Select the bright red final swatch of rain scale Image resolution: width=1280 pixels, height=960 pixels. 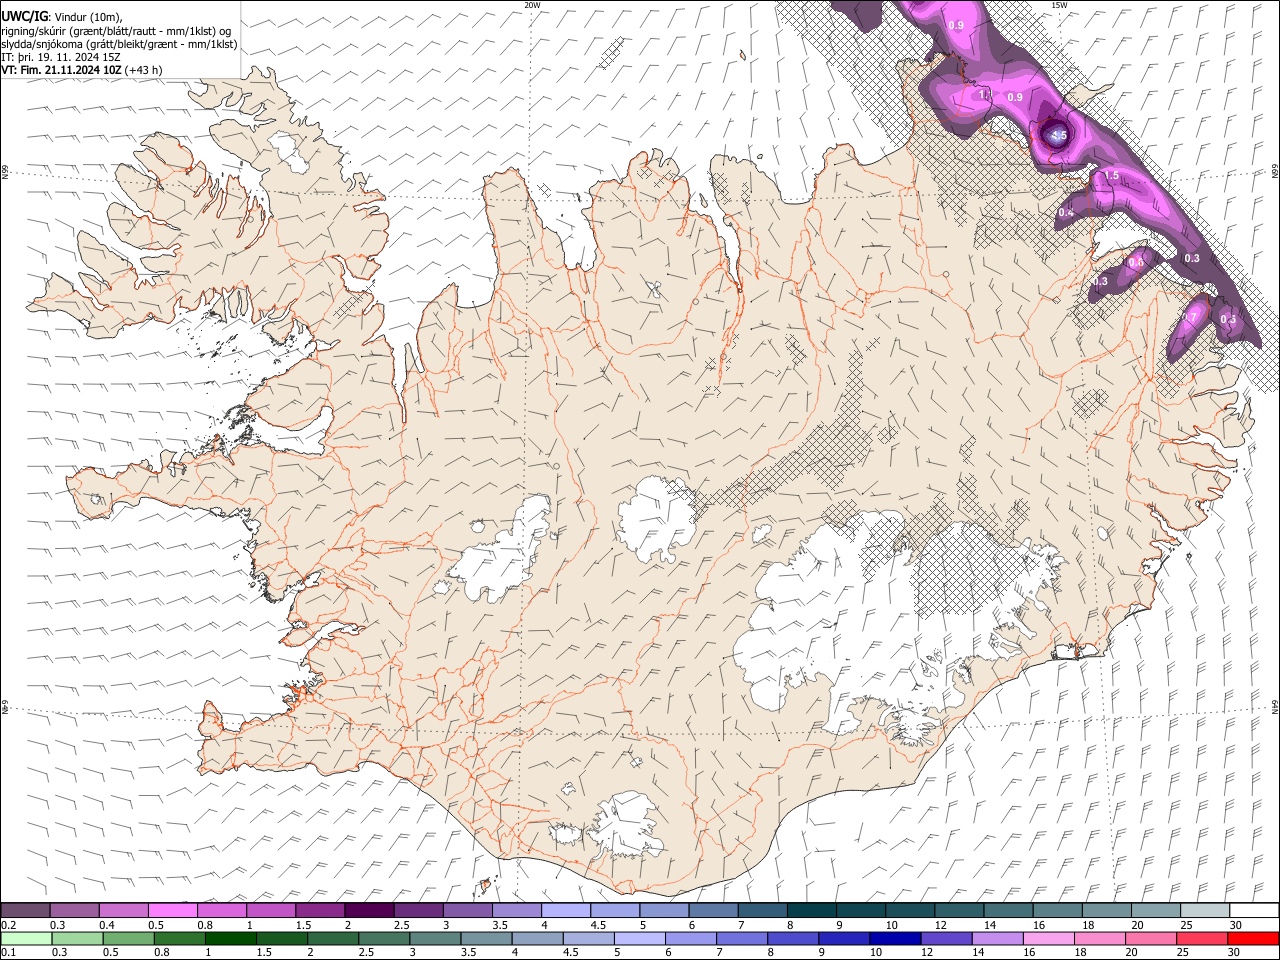tap(1253, 938)
